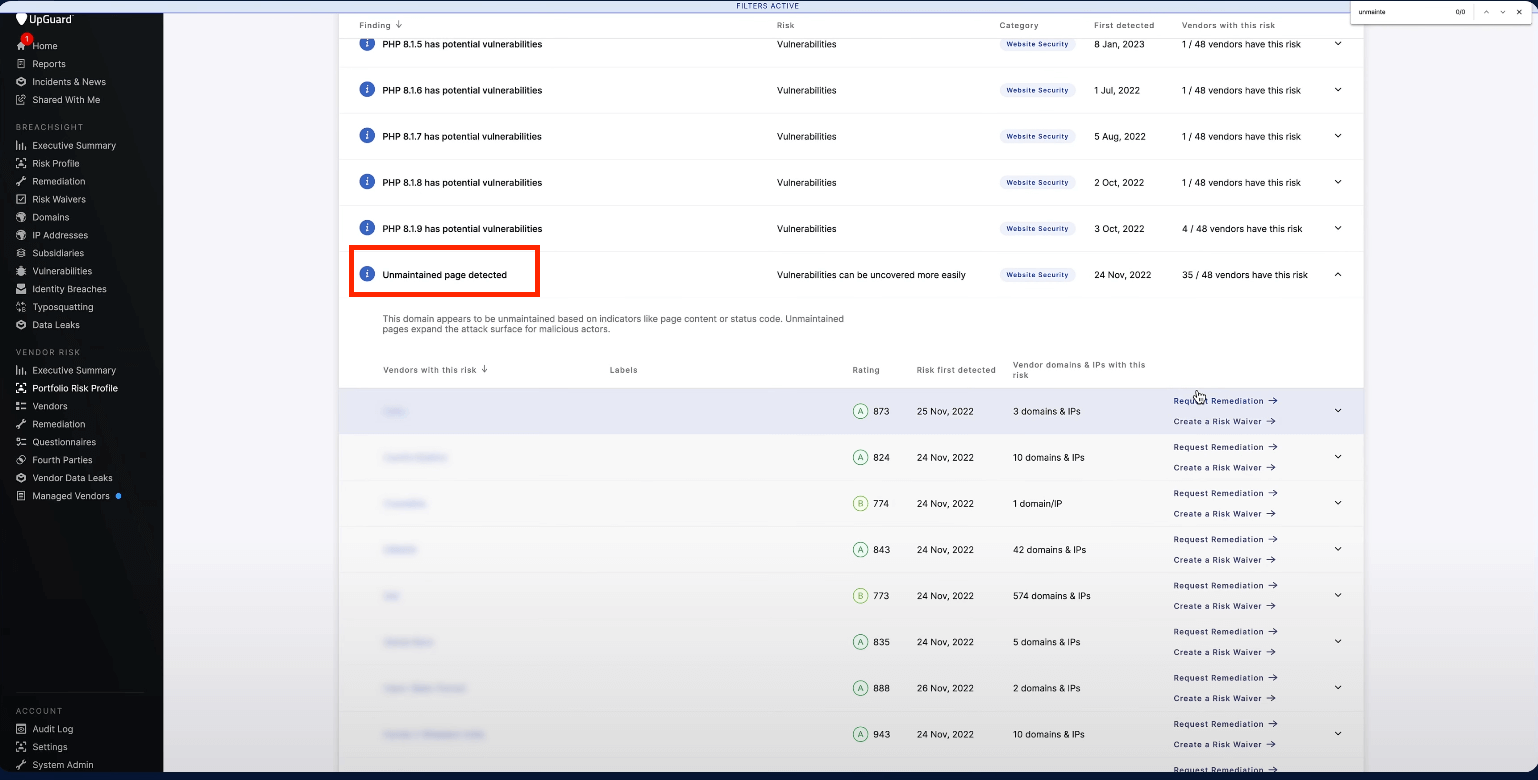Create a Risk Waiver for vendor rated 774

[x=1224, y=514]
